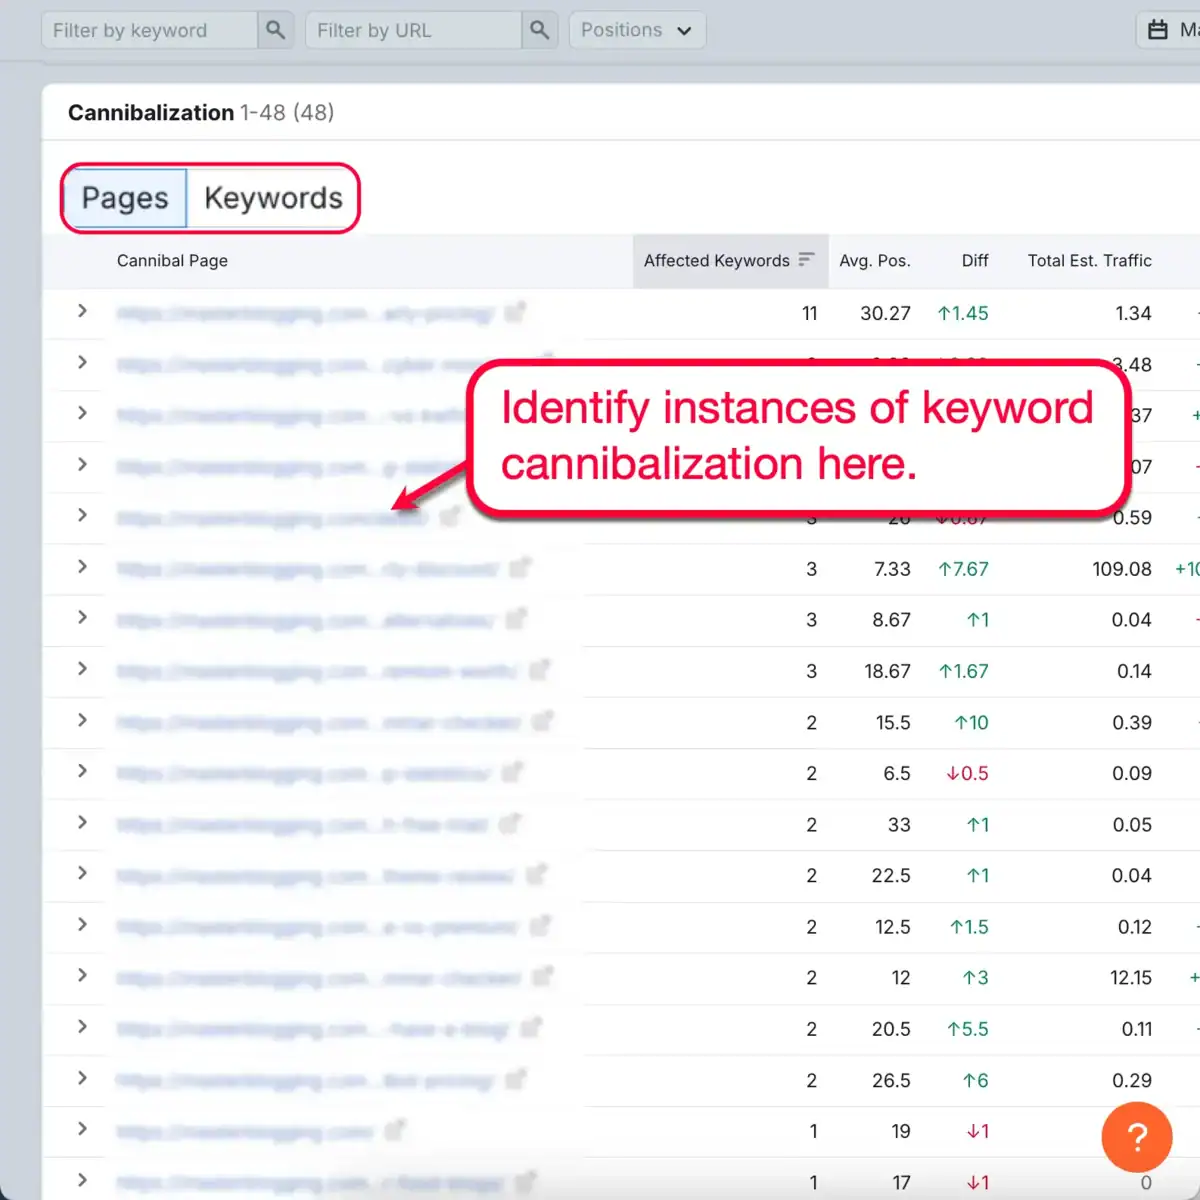The image size is (1200, 1200).
Task: Click the search icon beside Filter by URL
Action: tap(539, 30)
